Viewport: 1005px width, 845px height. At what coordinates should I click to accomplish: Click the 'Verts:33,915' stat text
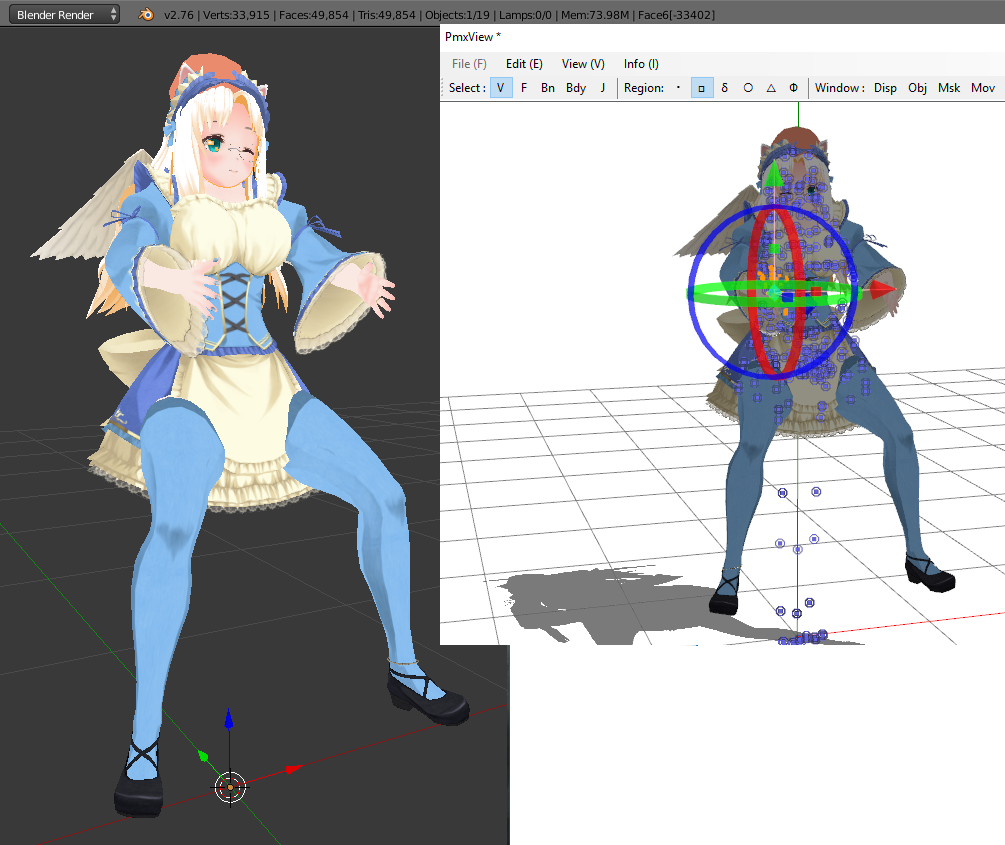[237, 15]
